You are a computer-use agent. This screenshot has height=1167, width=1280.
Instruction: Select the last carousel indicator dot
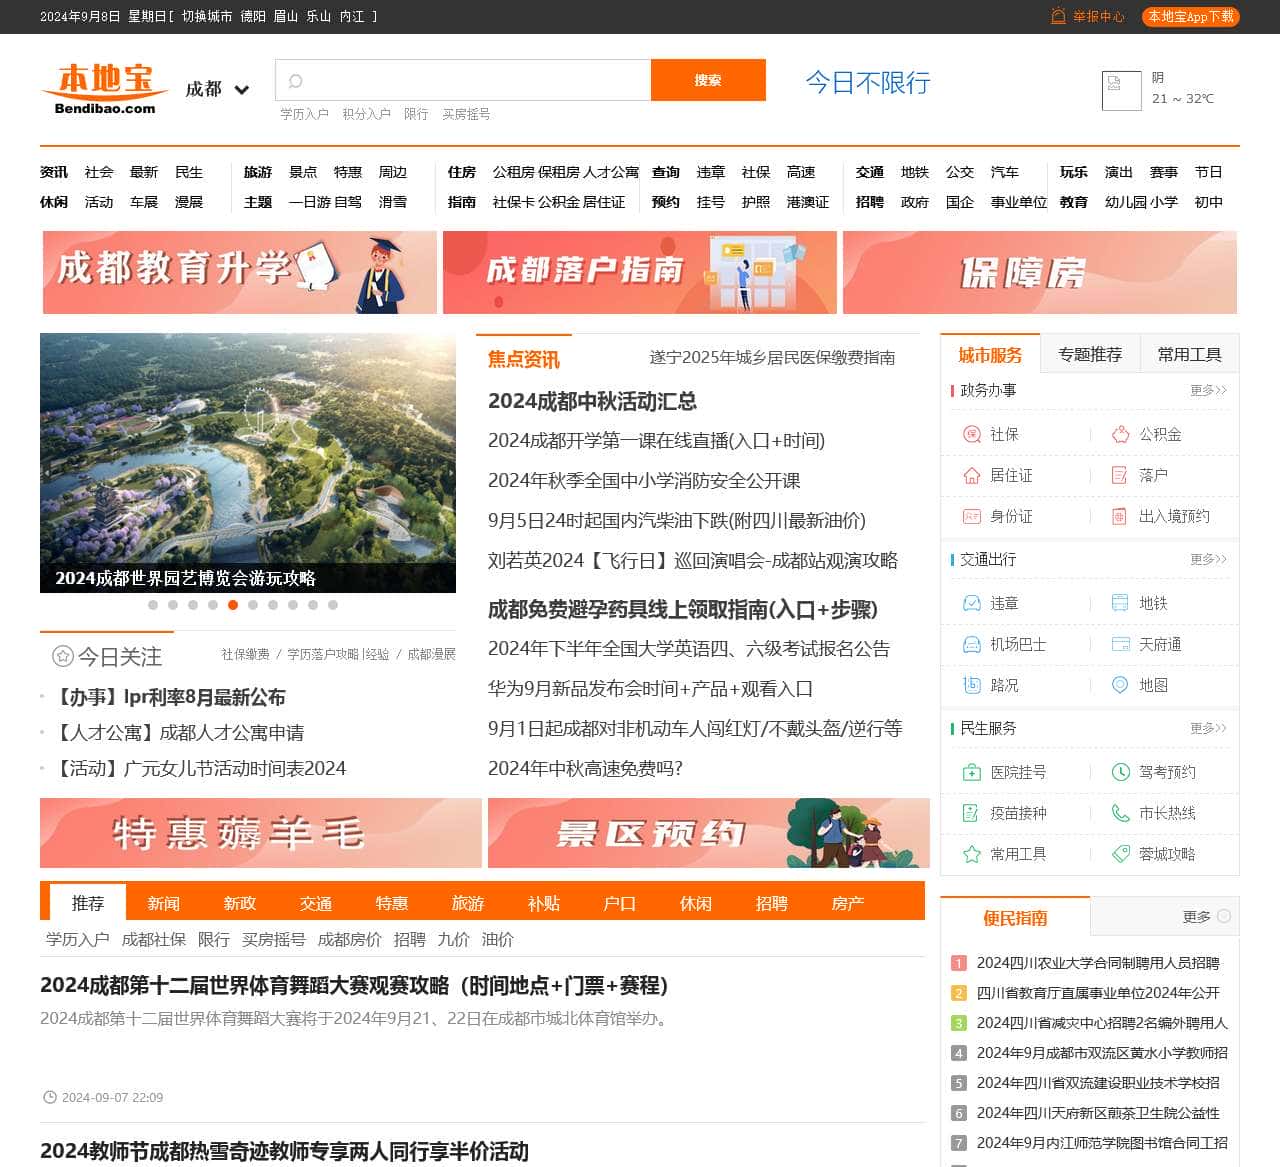333,605
